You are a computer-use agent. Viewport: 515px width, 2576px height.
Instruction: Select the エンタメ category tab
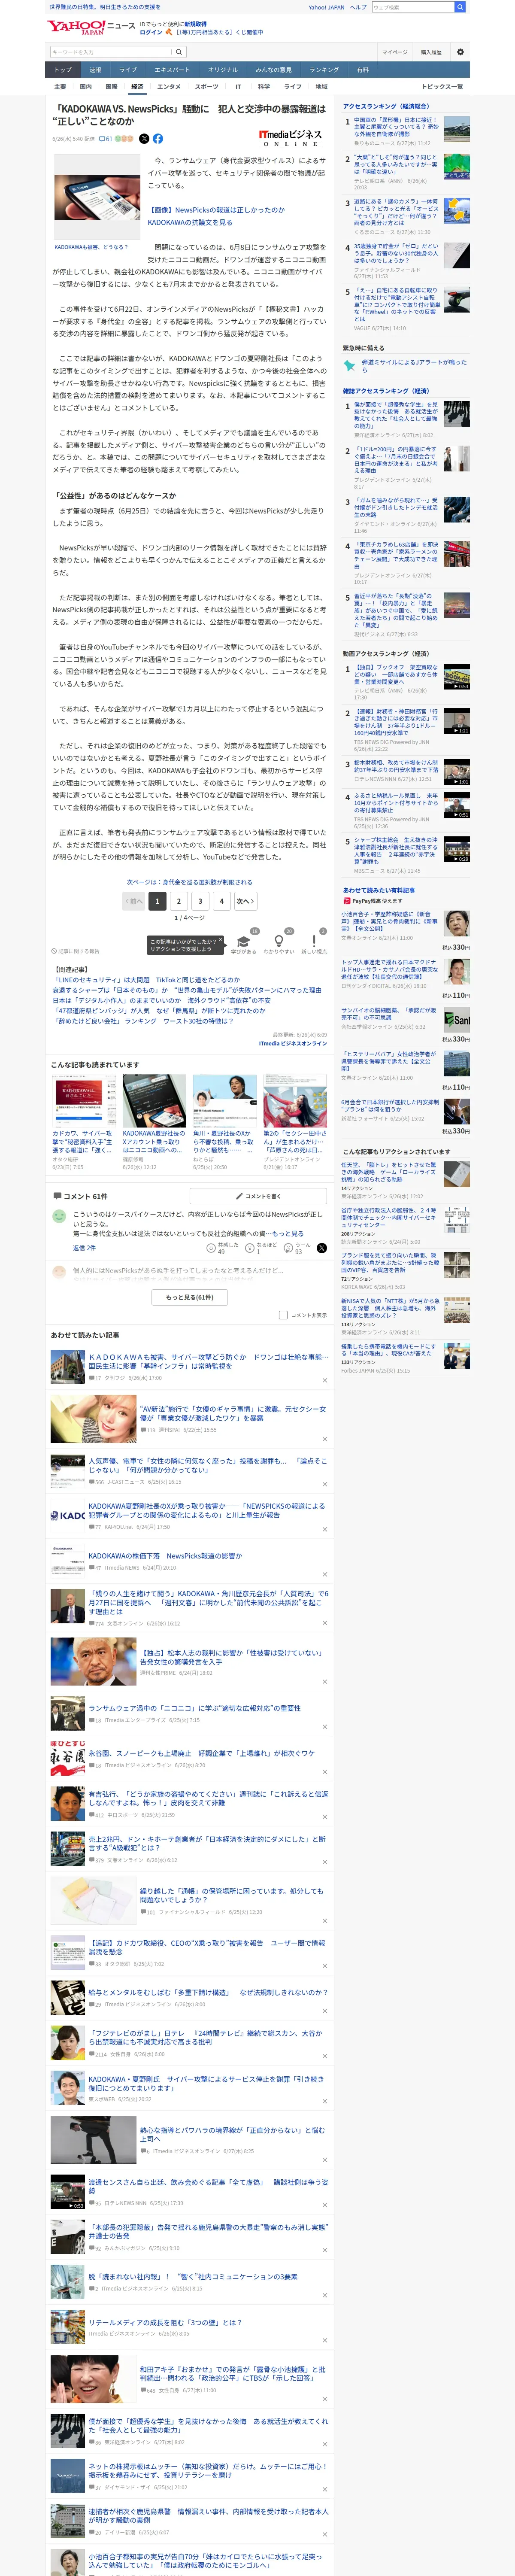pyautogui.click(x=169, y=87)
